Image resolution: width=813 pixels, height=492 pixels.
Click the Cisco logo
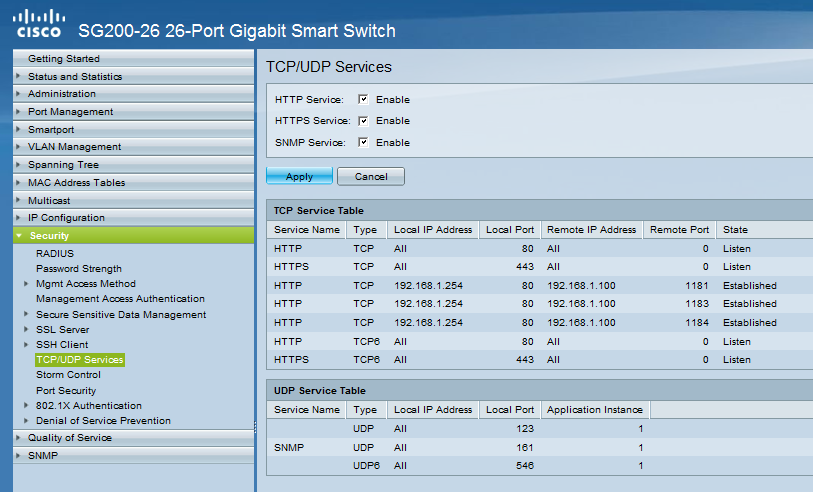(x=39, y=24)
